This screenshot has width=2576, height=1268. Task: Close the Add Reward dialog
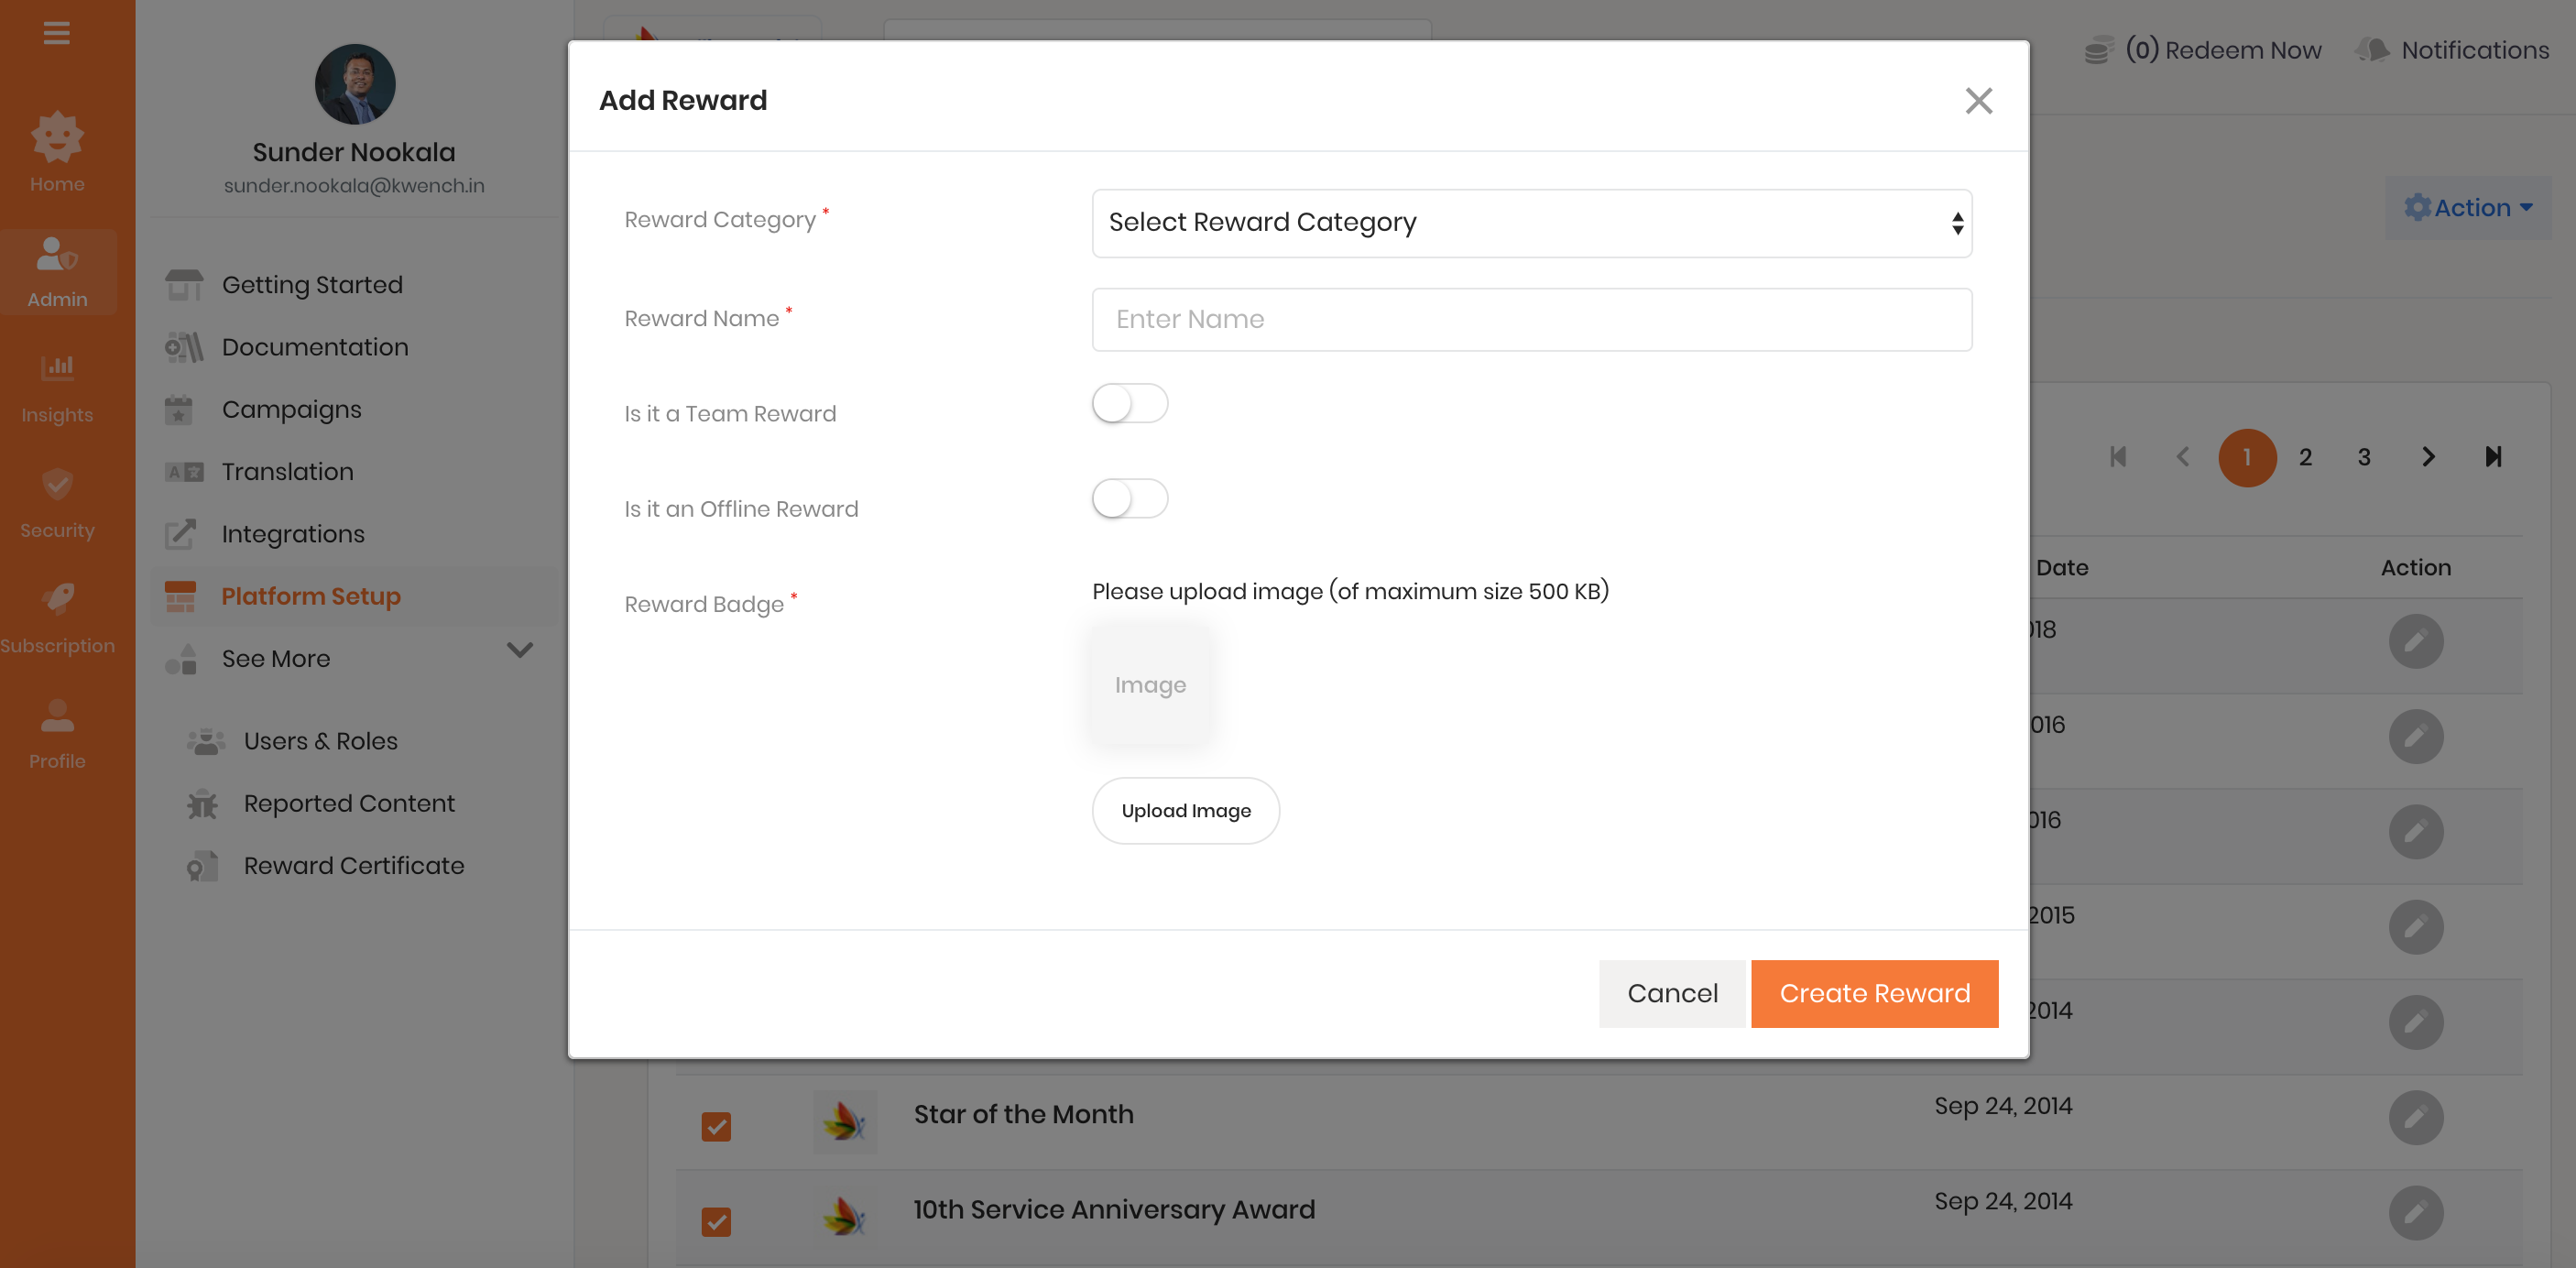[x=1978, y=100]
